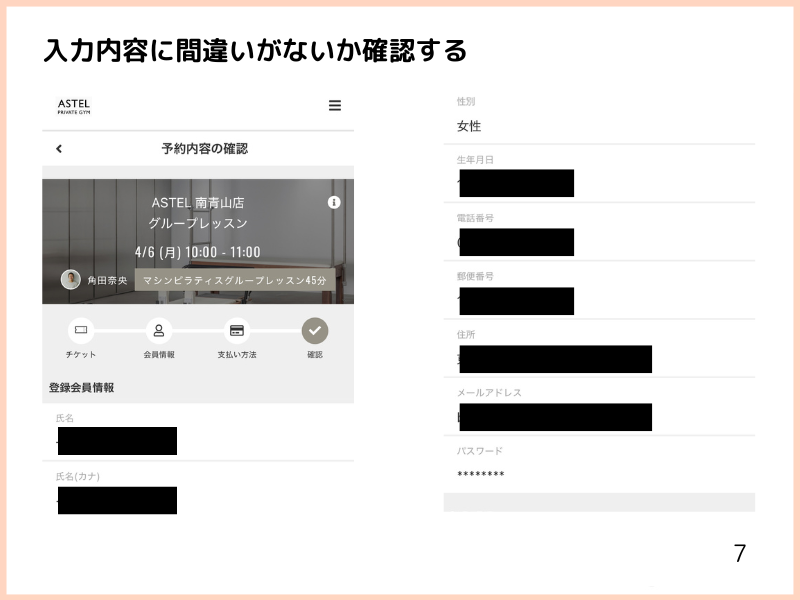Click the 確認 checkmark step icon

[x=315, y=330]
